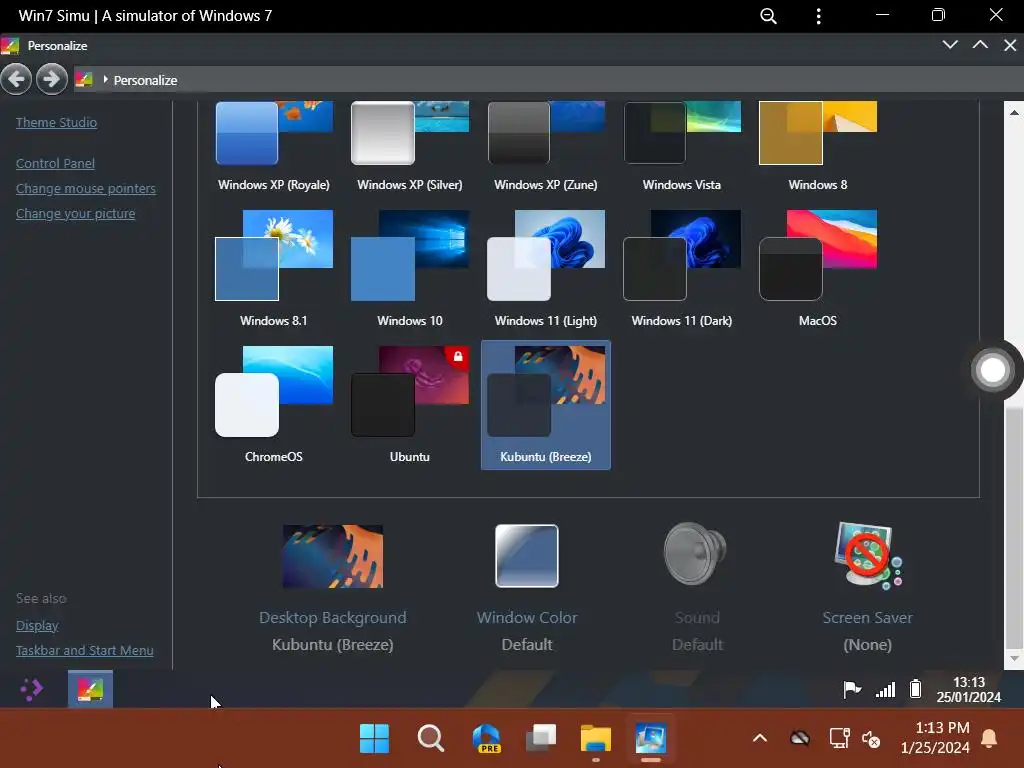This screenshot has width=1024, height=768.
Task: Select the Windows 10 theme
Action: 409,269
